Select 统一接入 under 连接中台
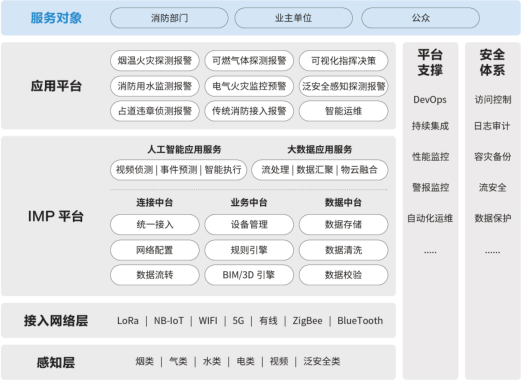523x381 pixels. point(155,225)
